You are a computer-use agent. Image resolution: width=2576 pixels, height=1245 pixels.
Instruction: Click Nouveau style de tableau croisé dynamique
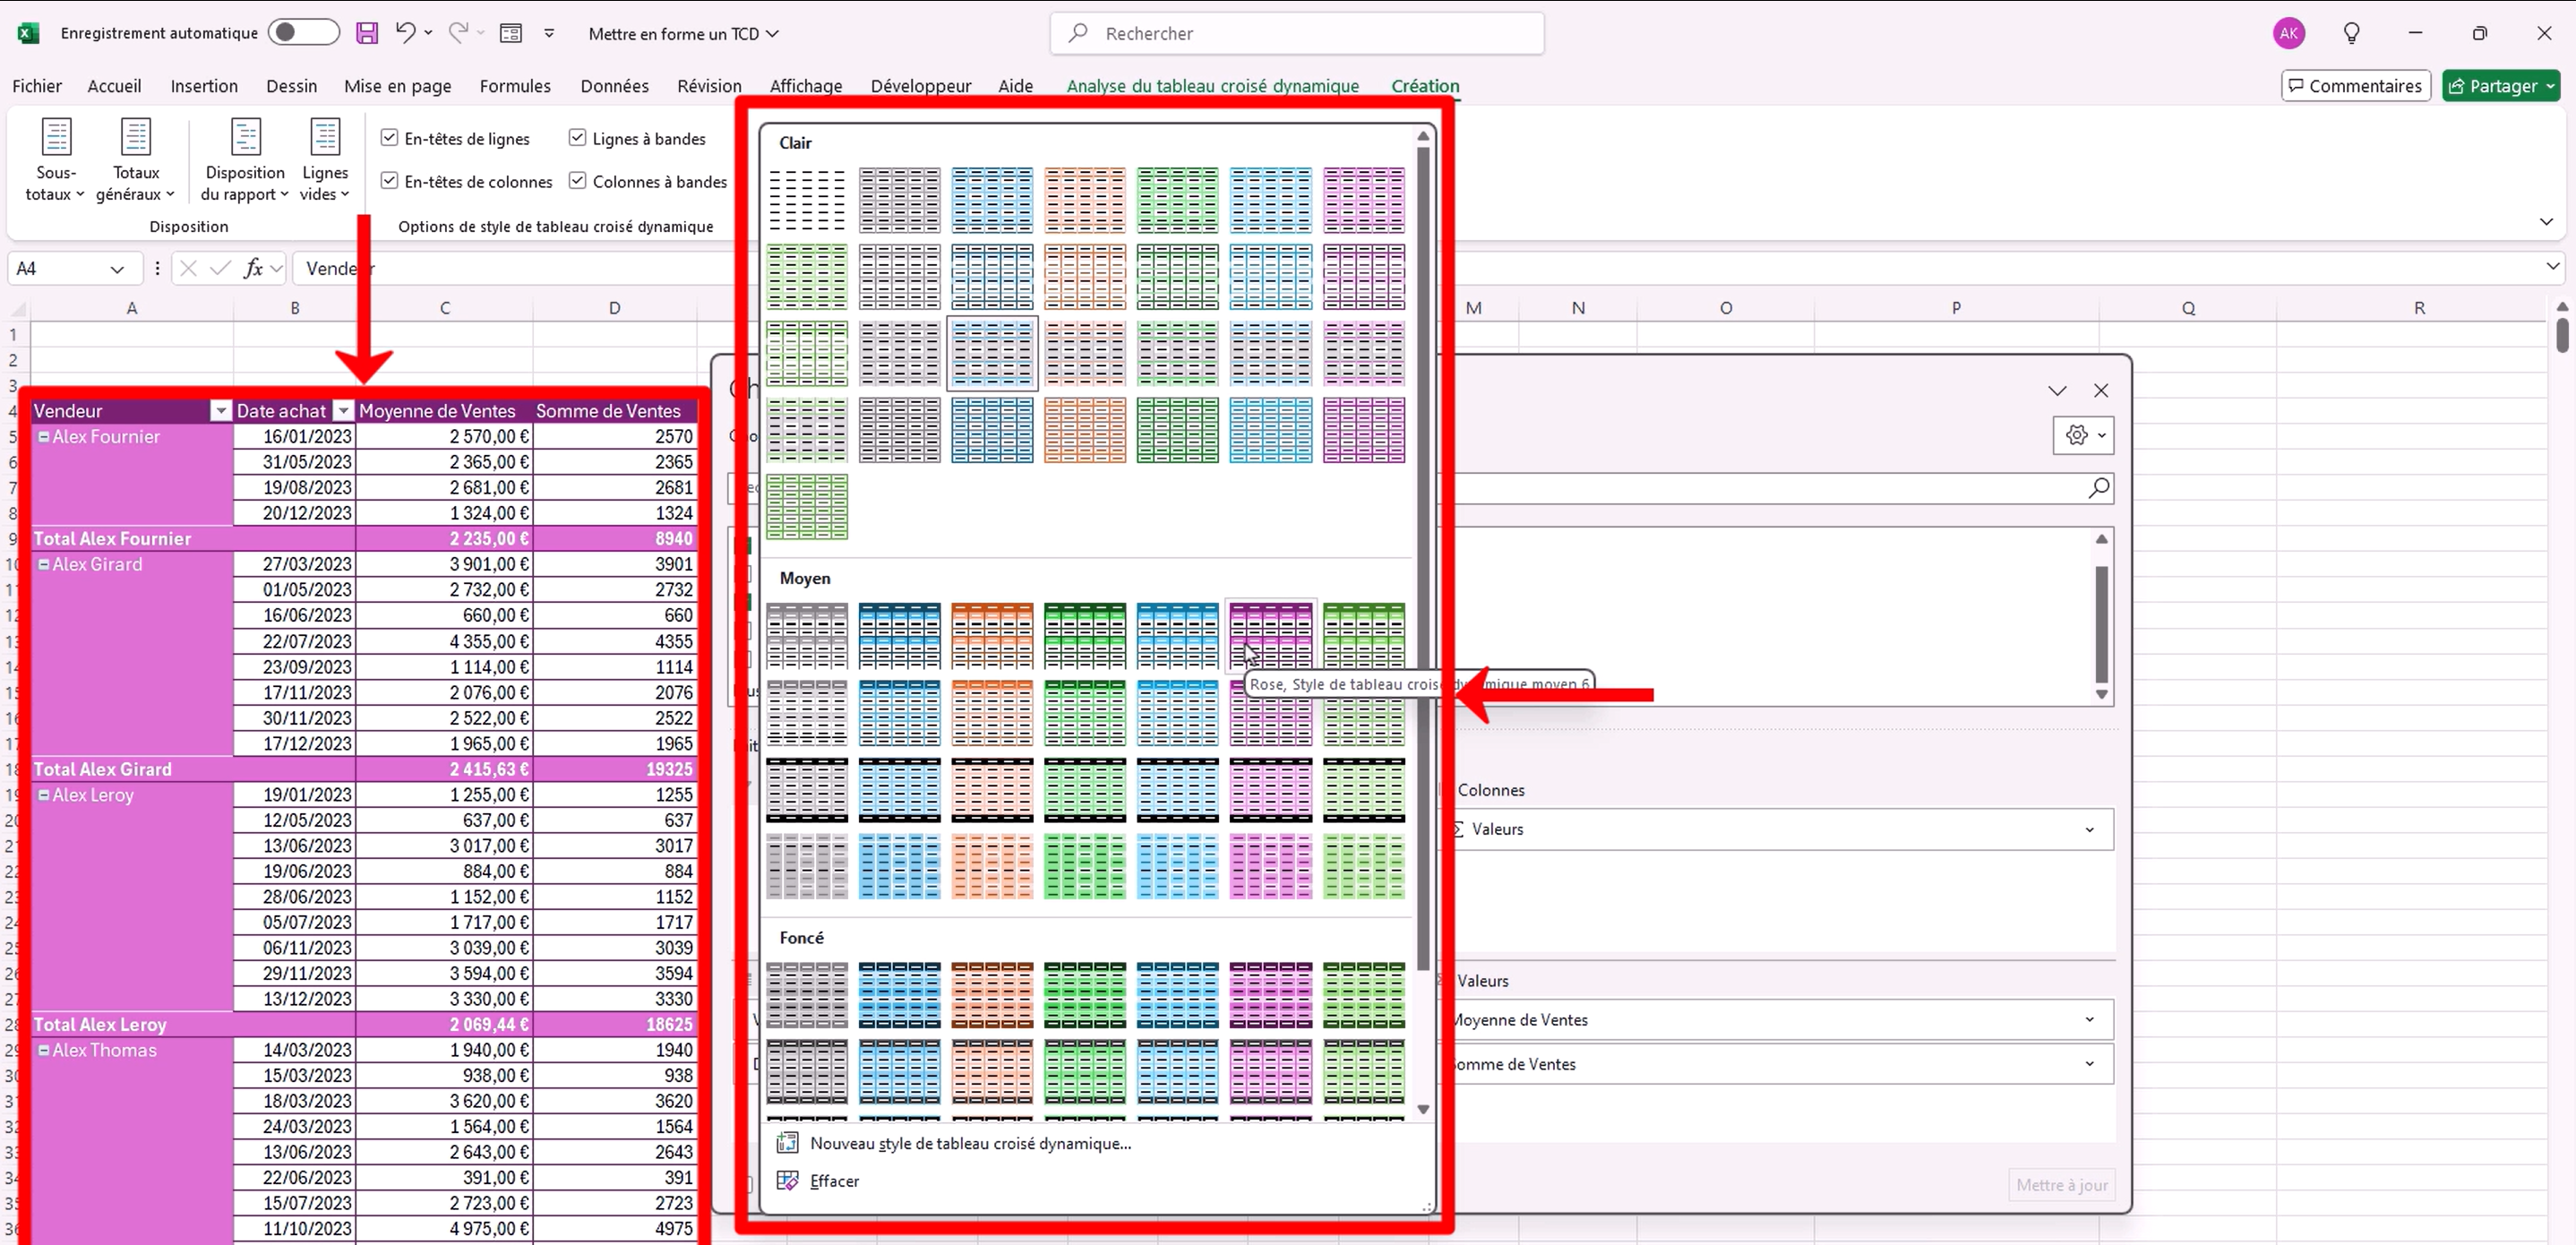click(970, 1143)
